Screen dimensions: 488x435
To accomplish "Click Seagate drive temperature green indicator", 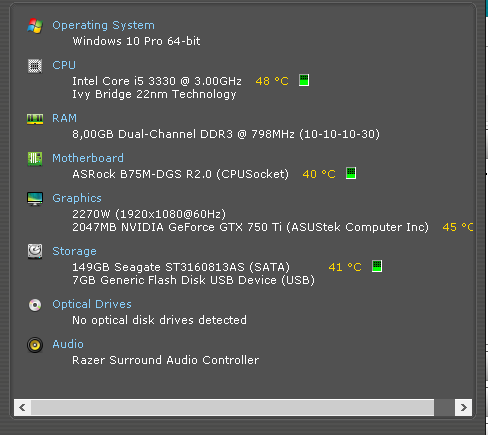I will pyautogui.click(x=377, y=266).
